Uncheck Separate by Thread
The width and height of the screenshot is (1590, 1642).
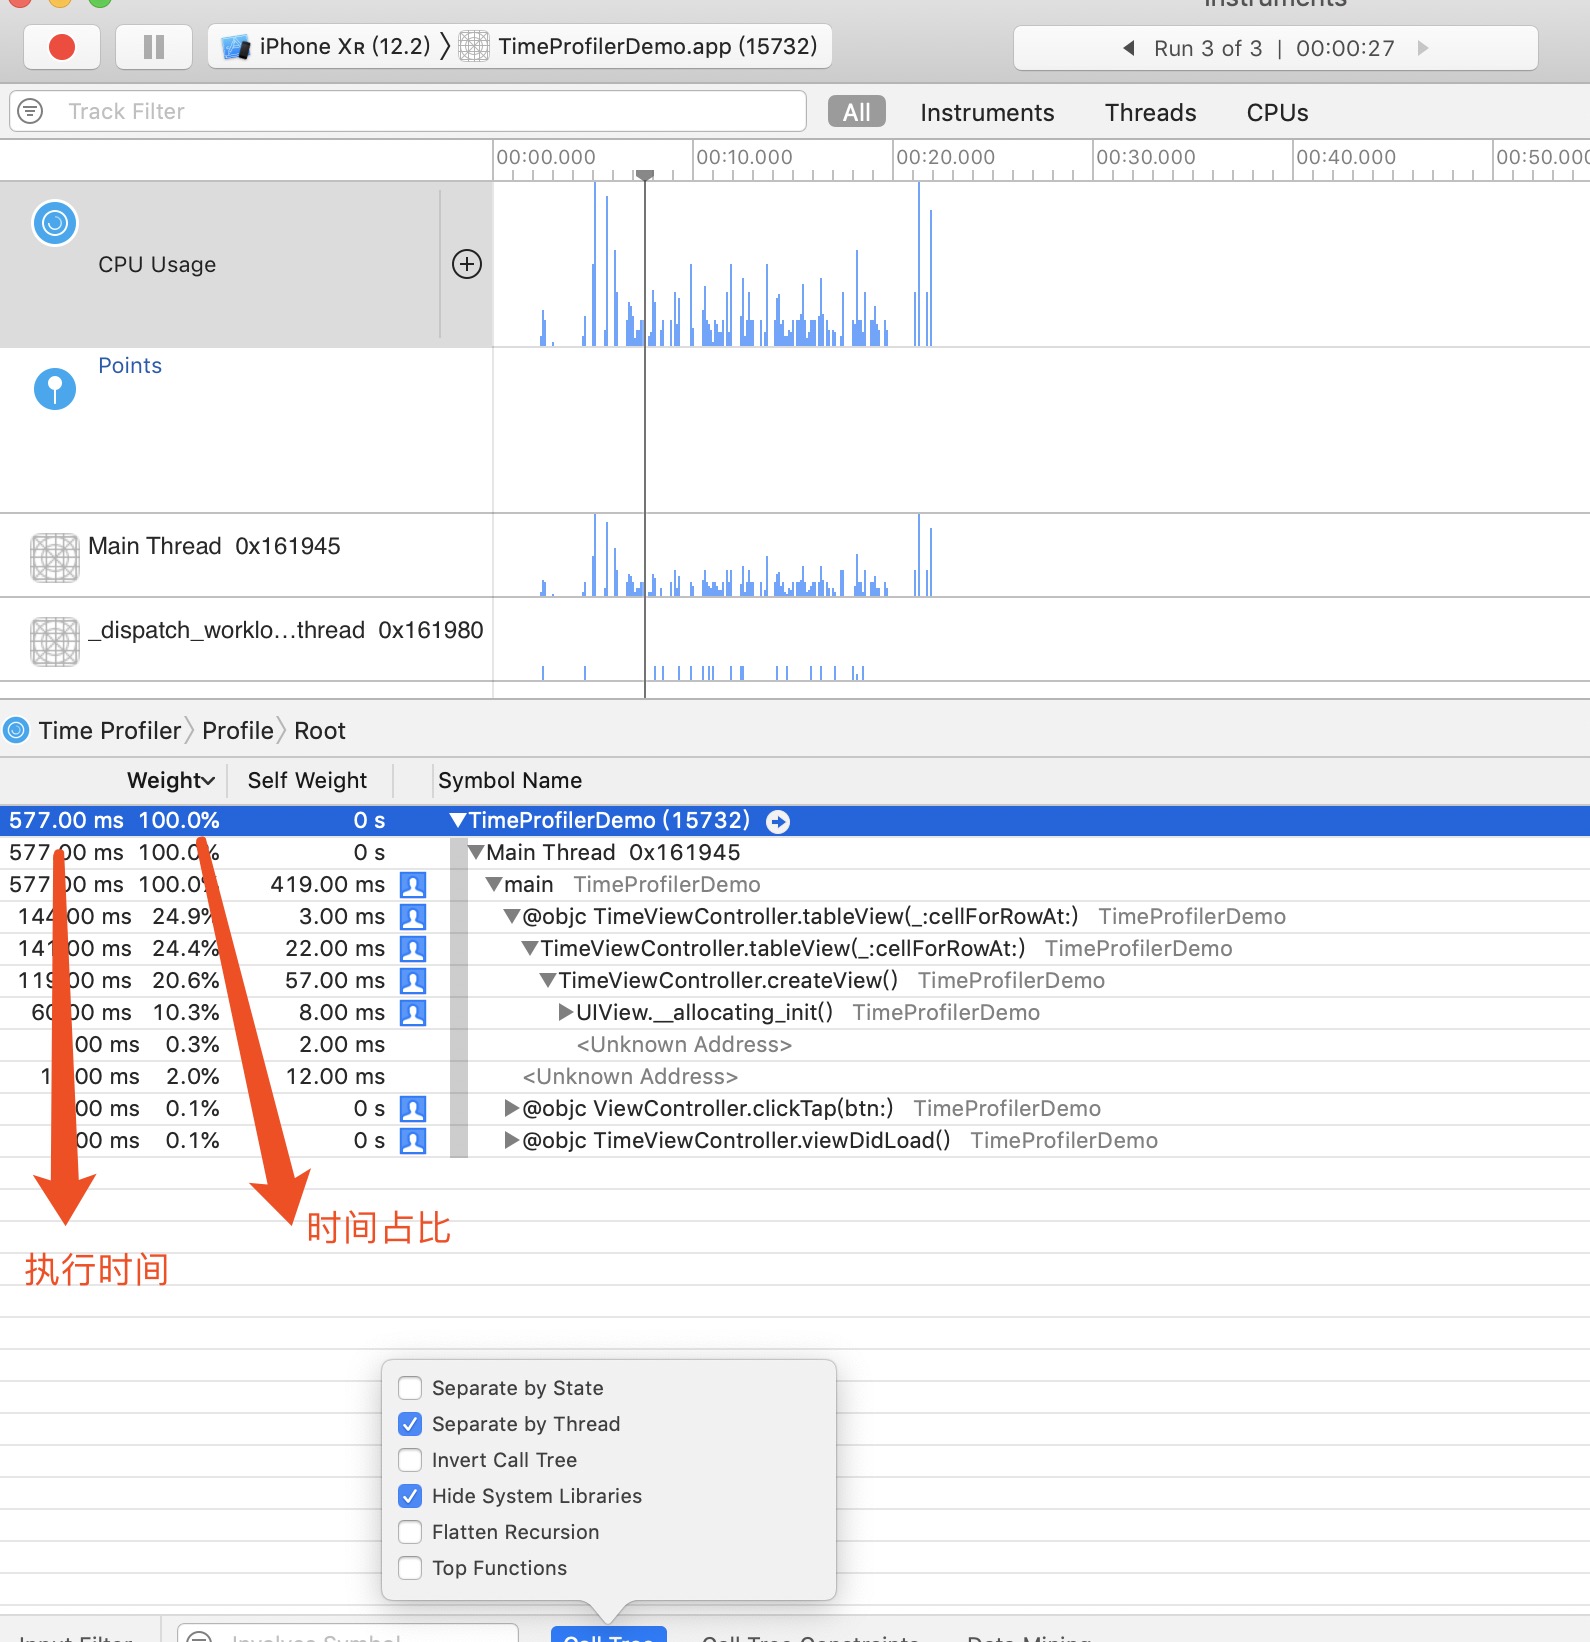pos(410,1424)
